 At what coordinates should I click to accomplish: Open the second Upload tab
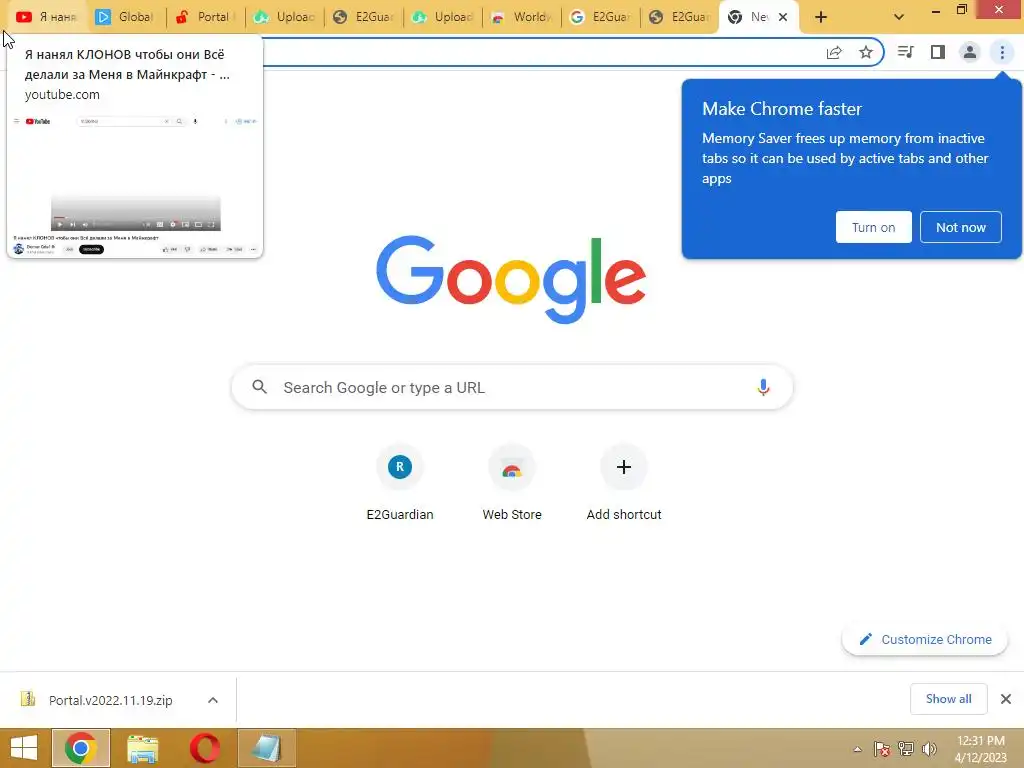(442, 17)
